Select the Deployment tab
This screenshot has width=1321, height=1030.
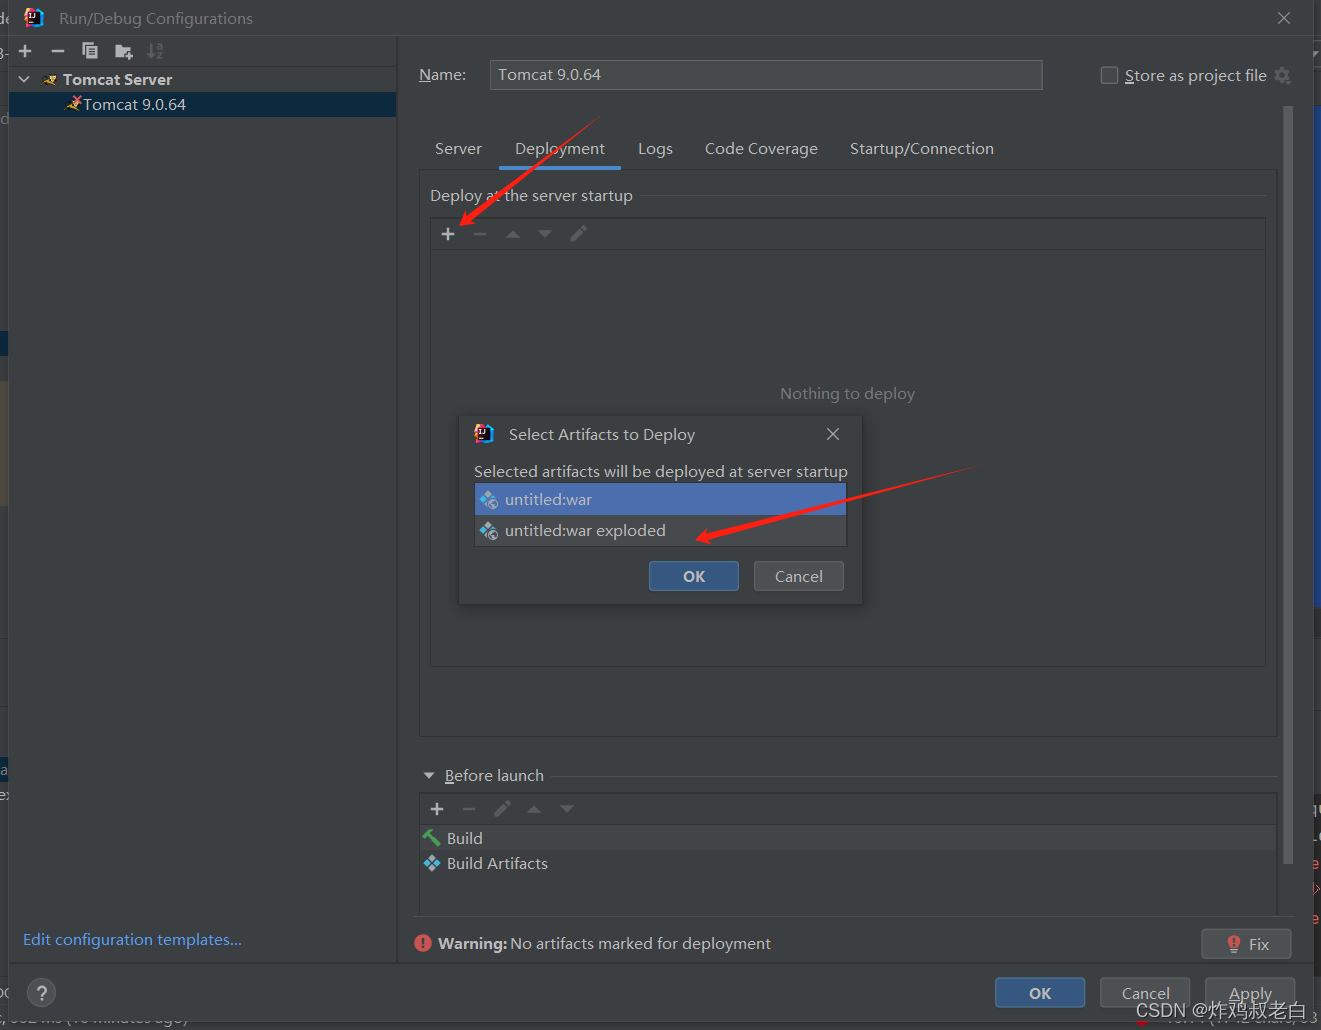560,149
